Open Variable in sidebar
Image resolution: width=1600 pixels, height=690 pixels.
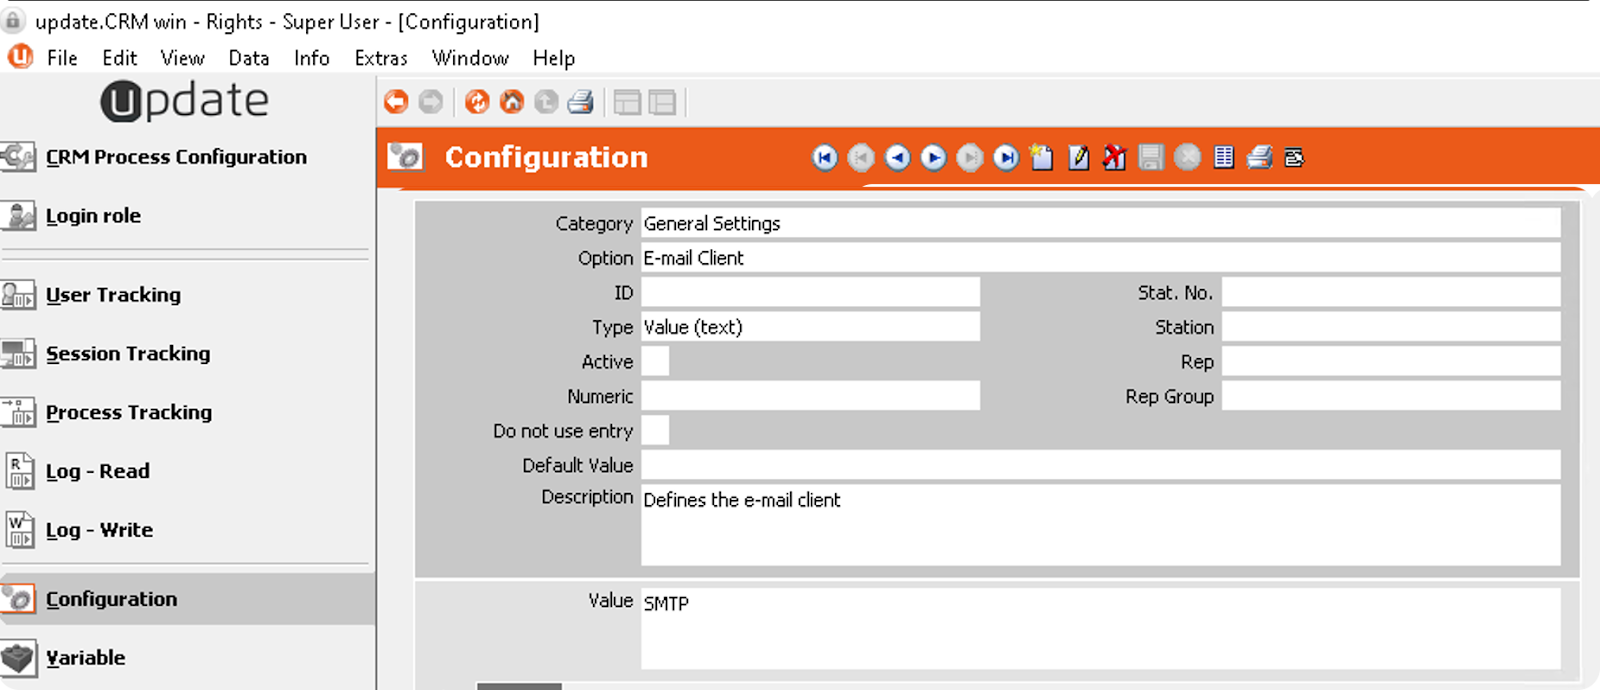click(86, 658)
